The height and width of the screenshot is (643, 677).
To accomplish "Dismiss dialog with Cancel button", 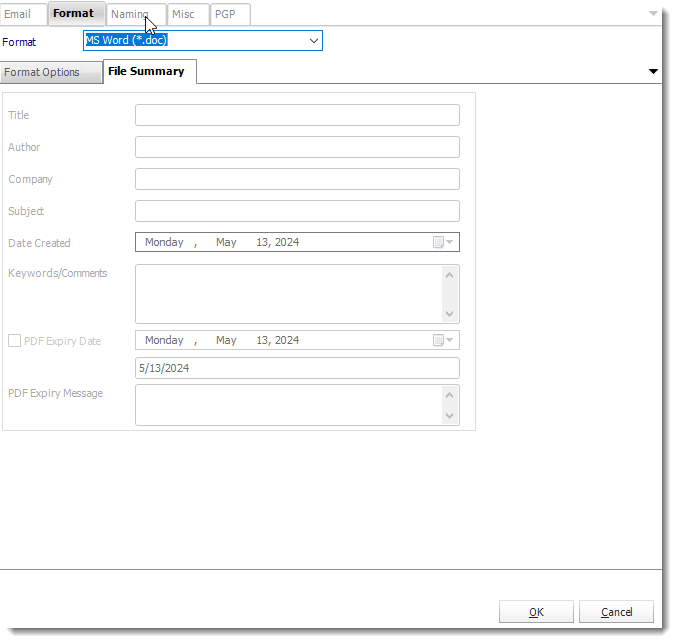I will tap(616, 611).
